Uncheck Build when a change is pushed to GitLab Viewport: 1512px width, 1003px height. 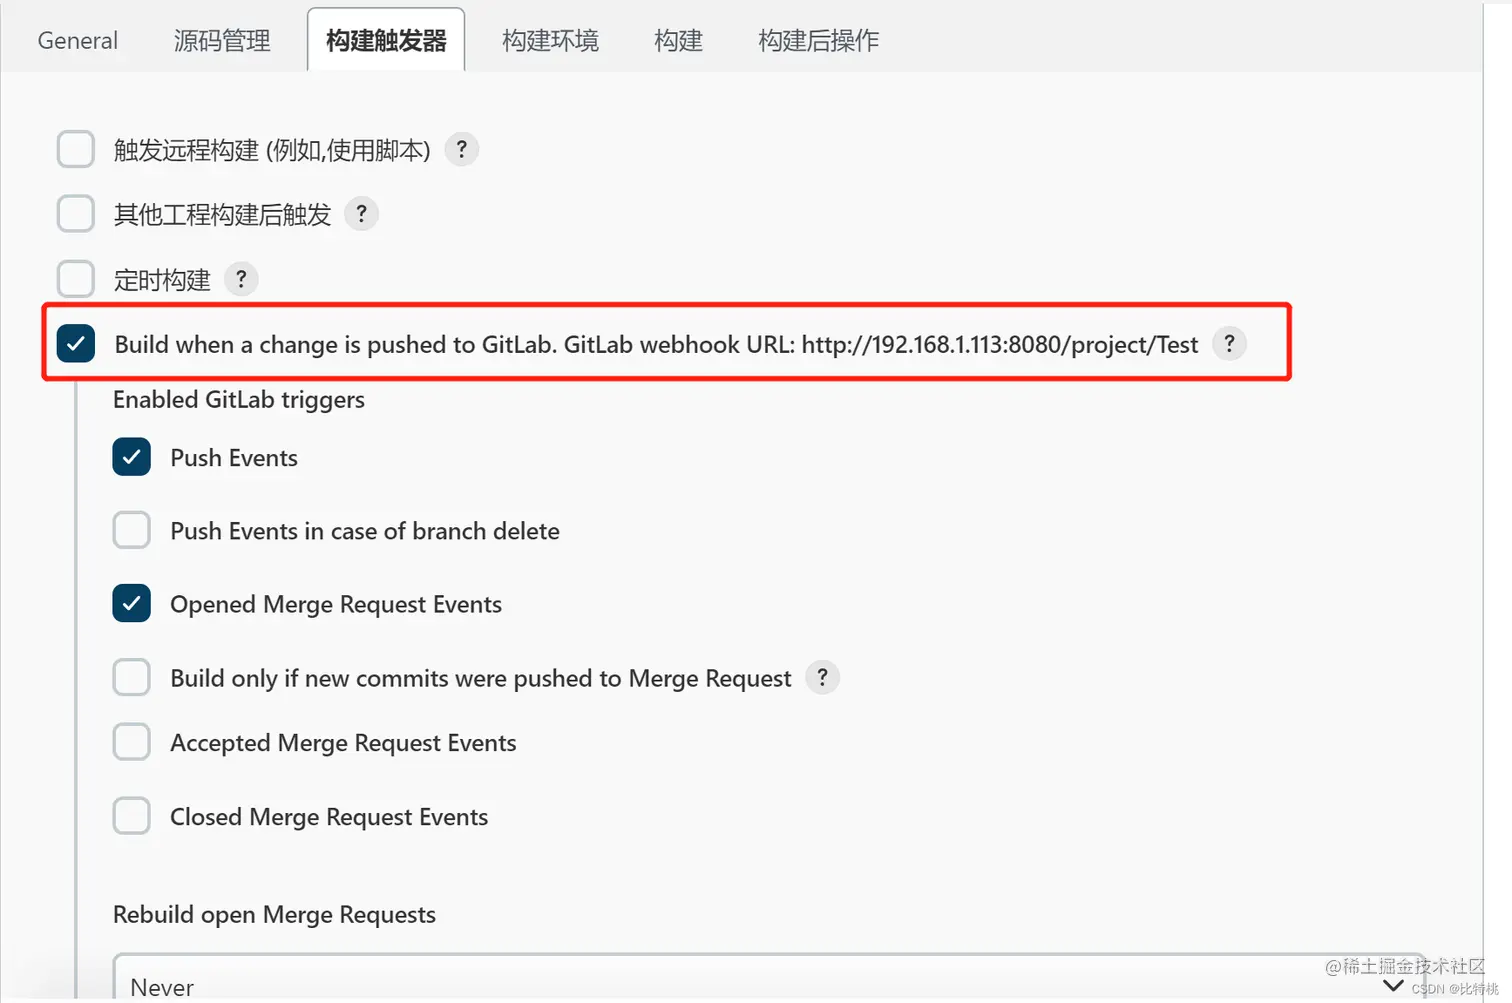tap(76, 343)
